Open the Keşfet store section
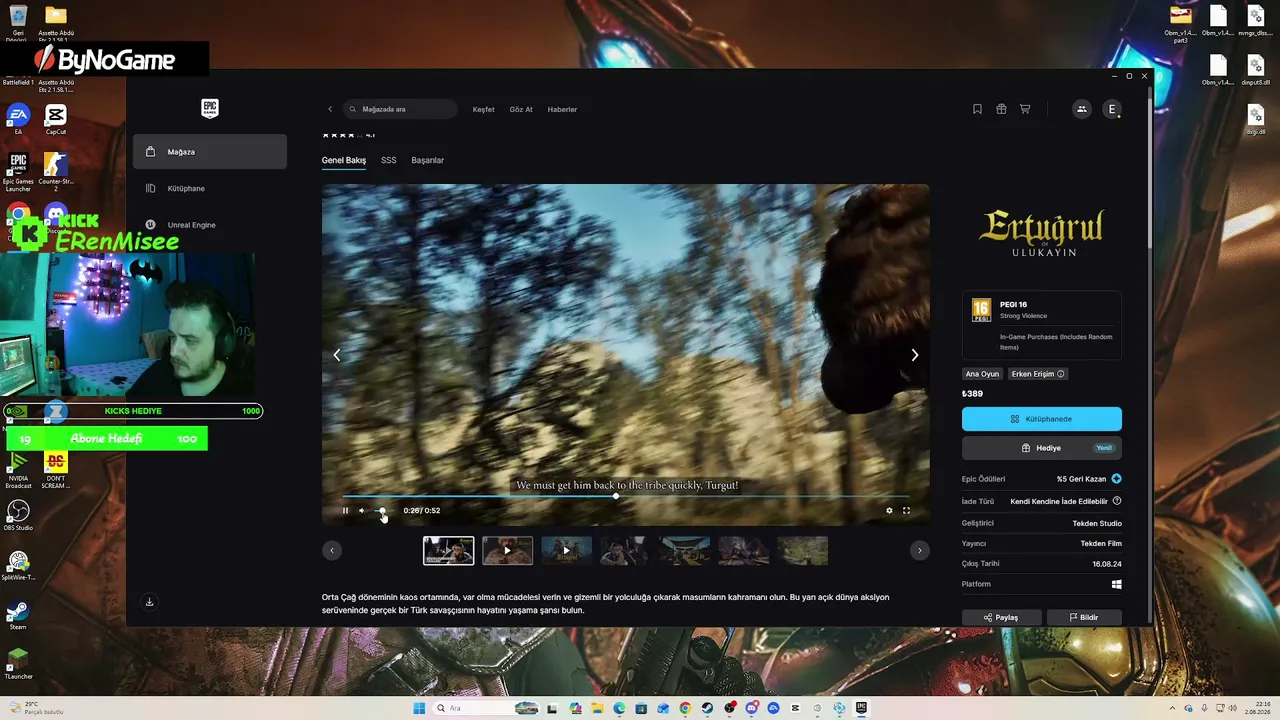The height and width of the screenshot is (720, 1280). pyautogui.click(x=484, y=109)
